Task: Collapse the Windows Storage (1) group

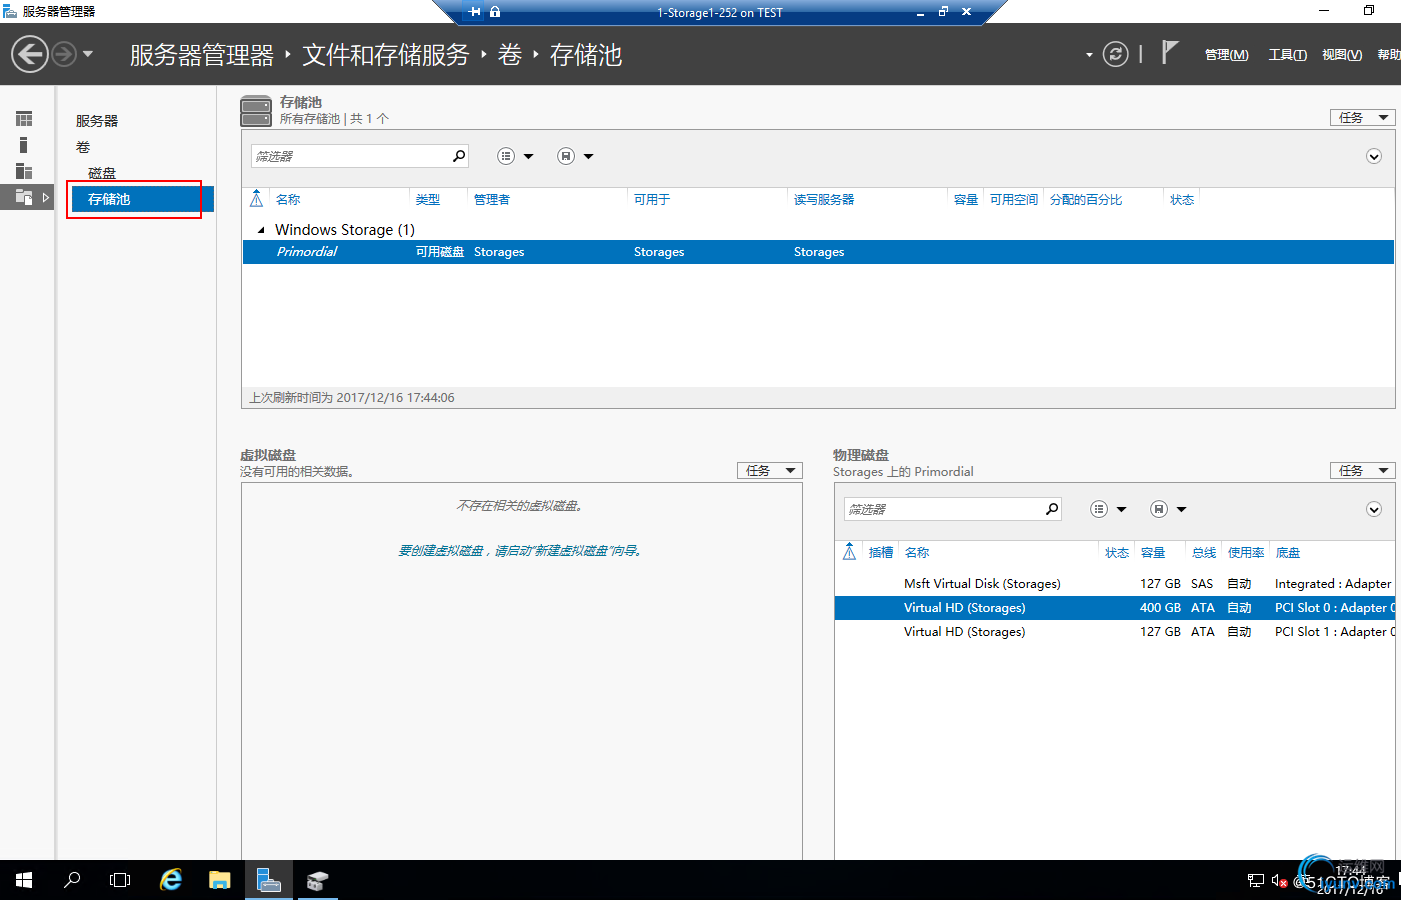Action: (261, 230)
